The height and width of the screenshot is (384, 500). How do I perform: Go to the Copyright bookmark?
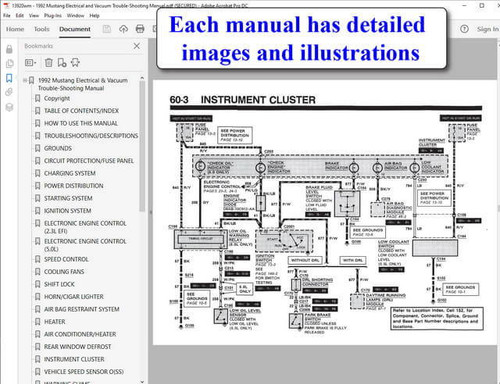(x=57, y=98)
